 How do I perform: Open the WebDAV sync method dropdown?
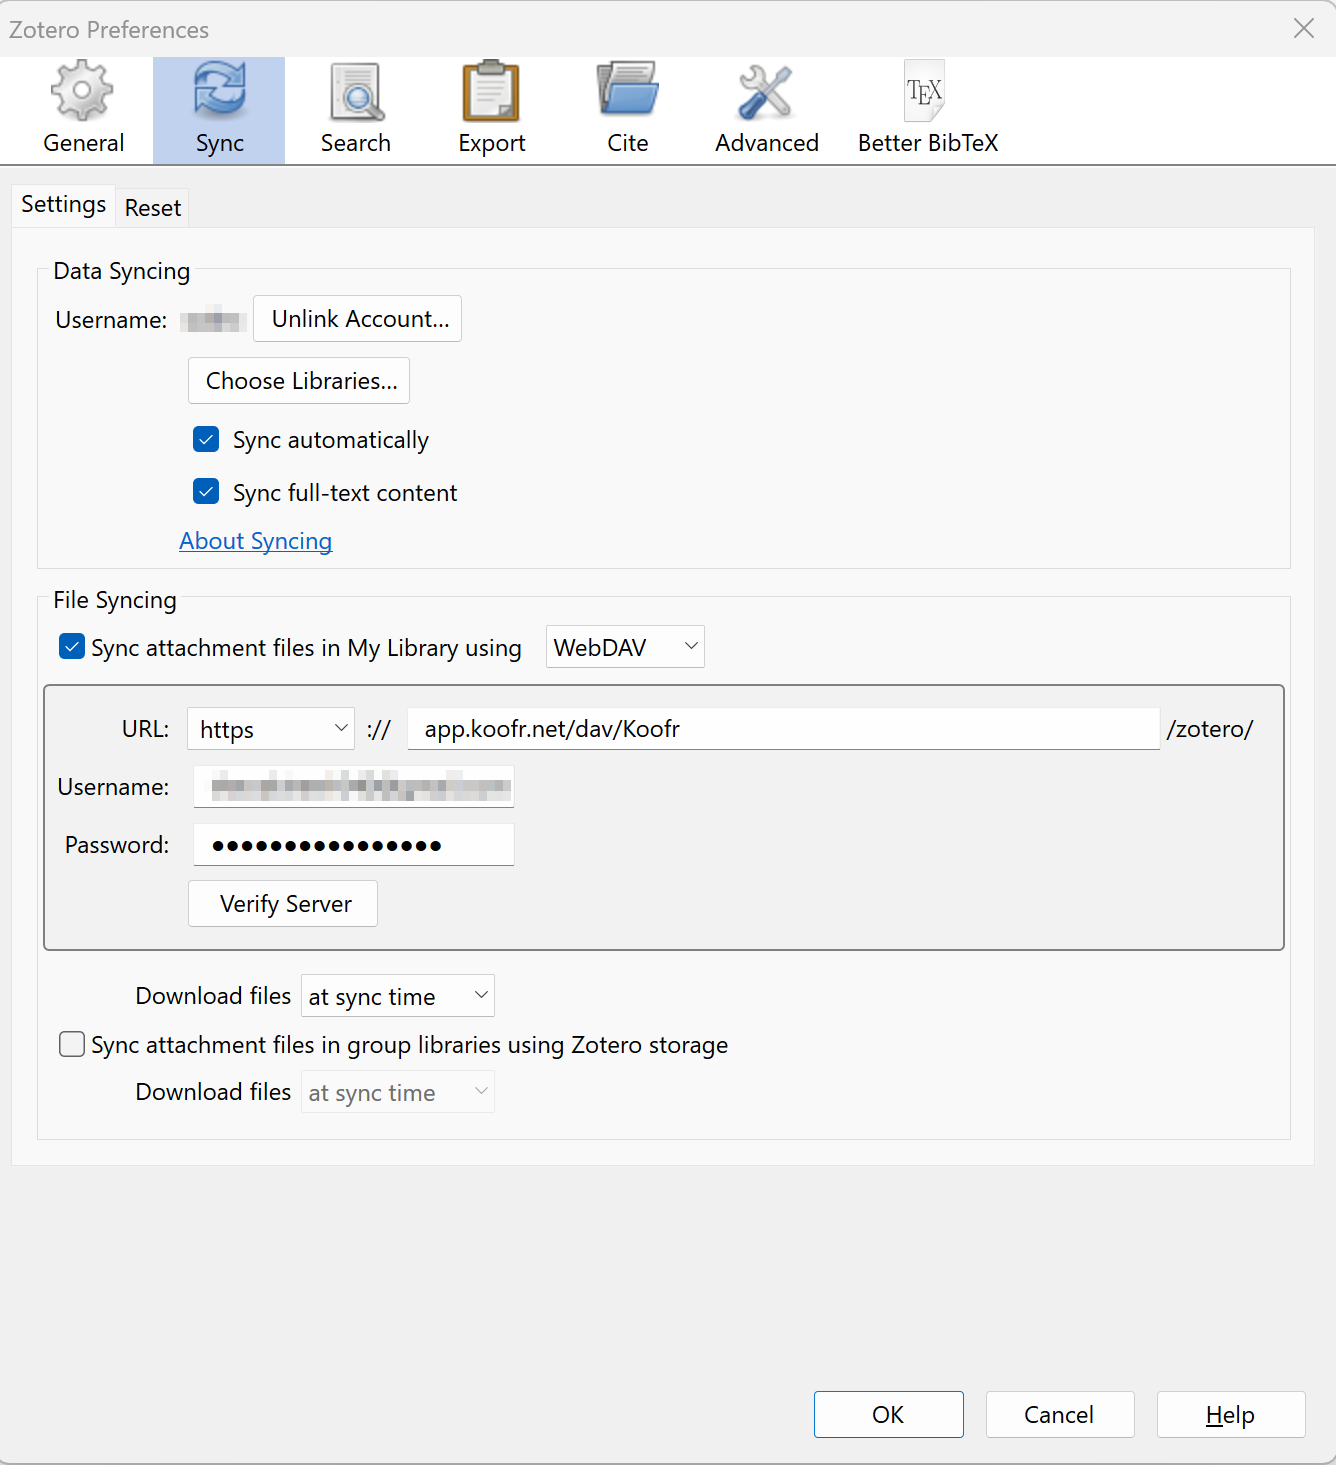(625, 647)
